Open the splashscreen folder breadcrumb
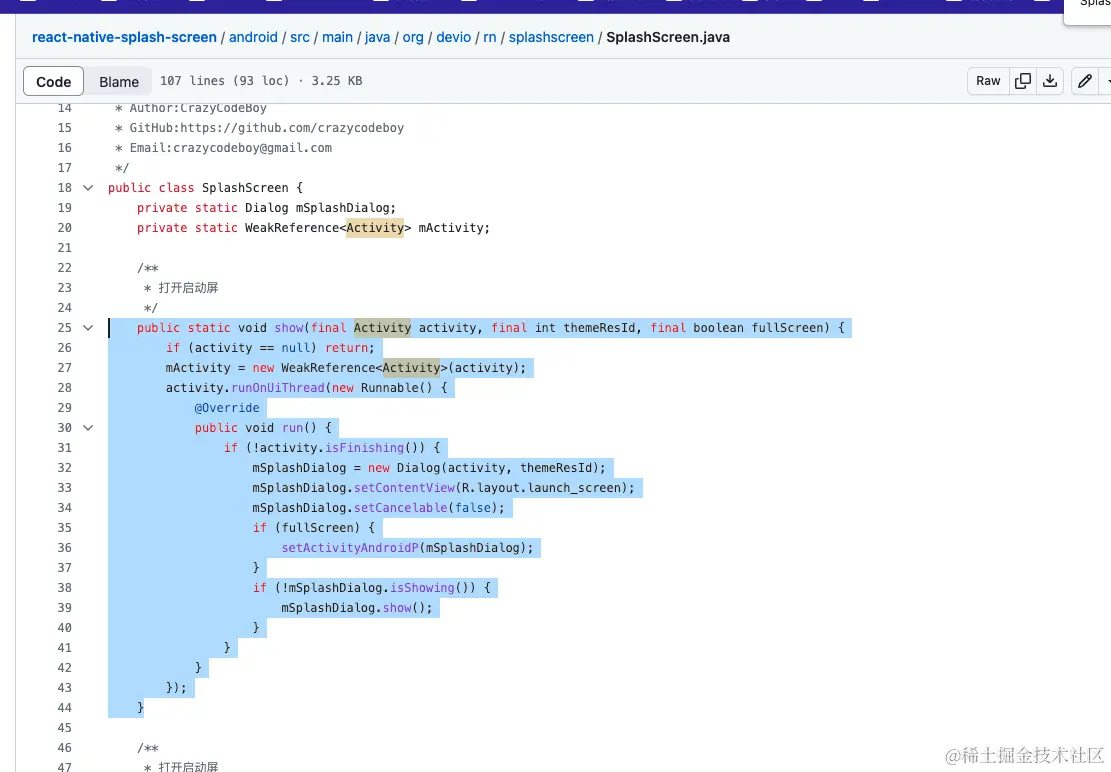 coord(551,37)
